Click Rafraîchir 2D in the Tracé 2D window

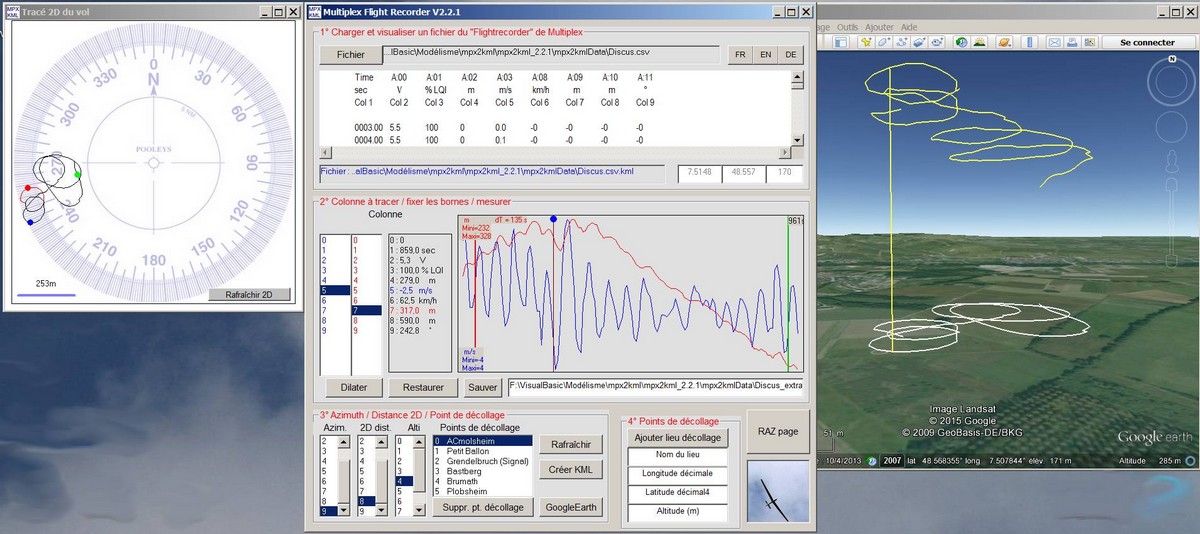point(250,295)
